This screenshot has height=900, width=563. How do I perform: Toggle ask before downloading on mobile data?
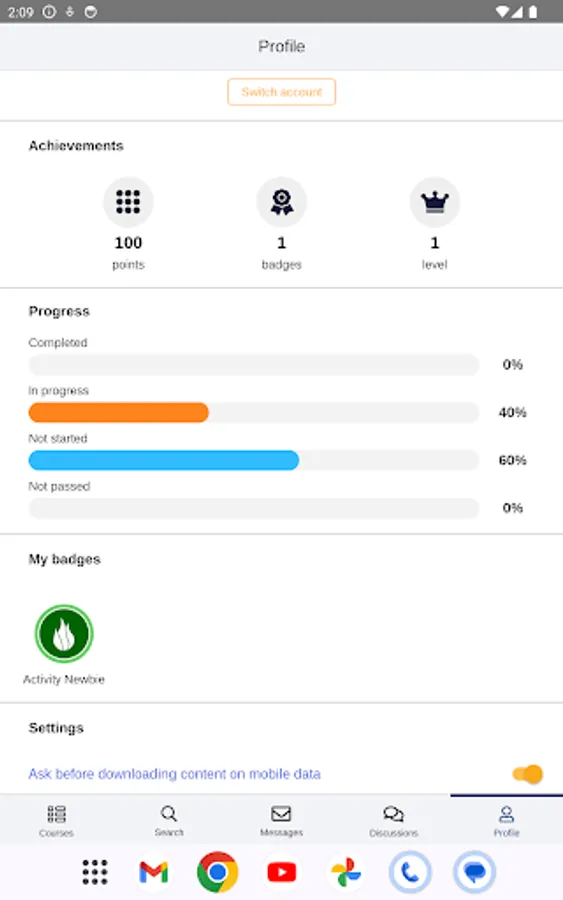tap(527, 774)
